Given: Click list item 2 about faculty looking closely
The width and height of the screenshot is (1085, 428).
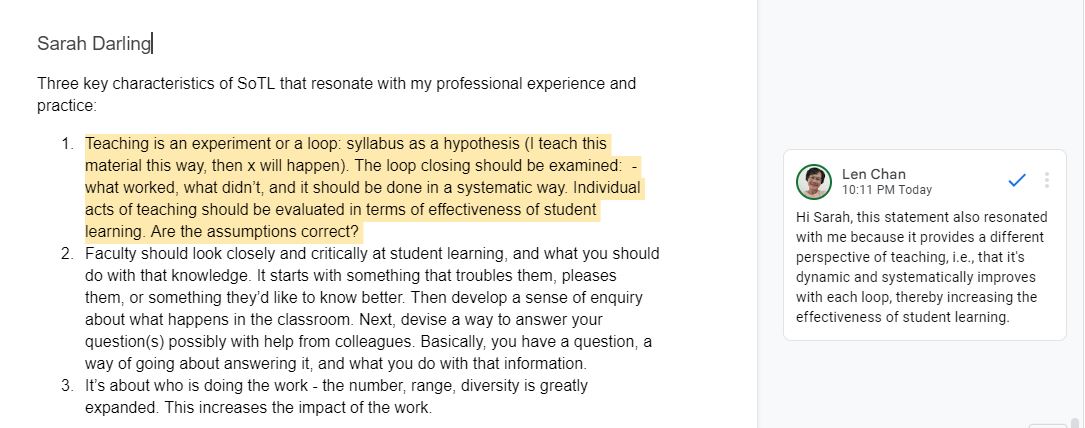Looking at the screenshot, I should [x=372, y=308].
